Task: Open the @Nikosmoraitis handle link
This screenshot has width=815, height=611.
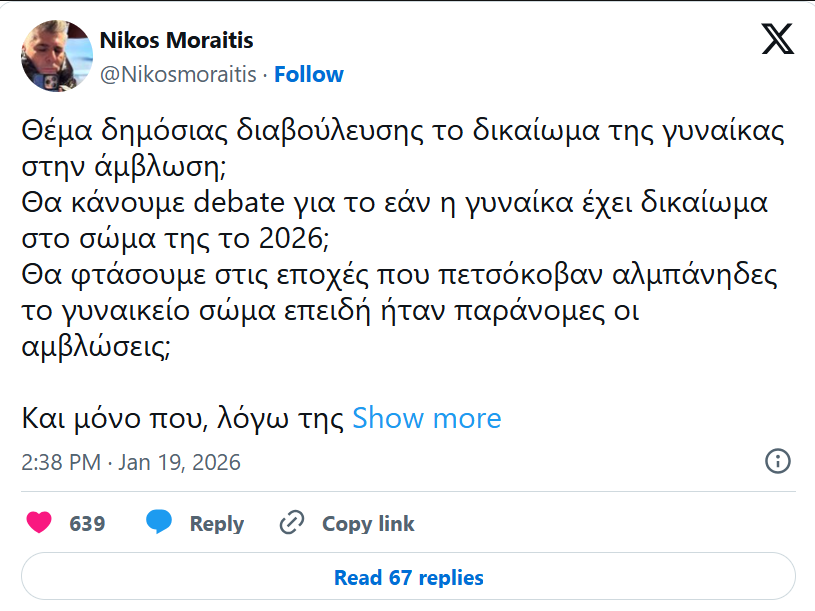Action: click(179, 74)
